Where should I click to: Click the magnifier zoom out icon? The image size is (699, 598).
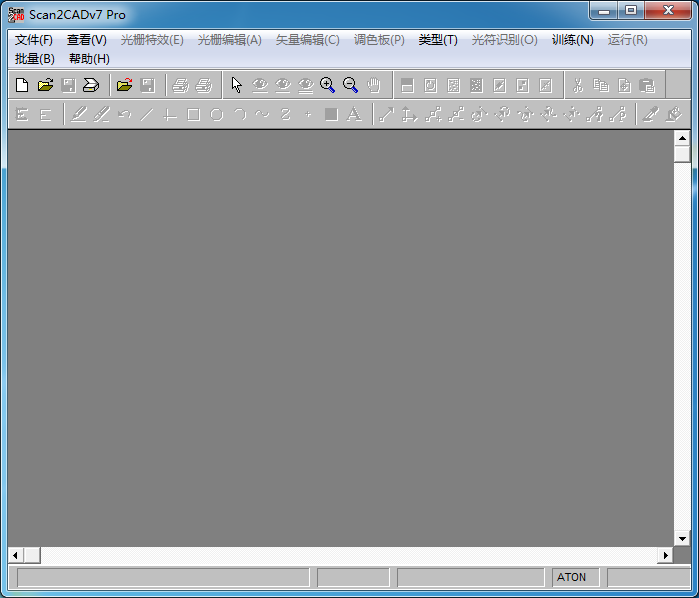pyautogui.click(x=350, y=85)
